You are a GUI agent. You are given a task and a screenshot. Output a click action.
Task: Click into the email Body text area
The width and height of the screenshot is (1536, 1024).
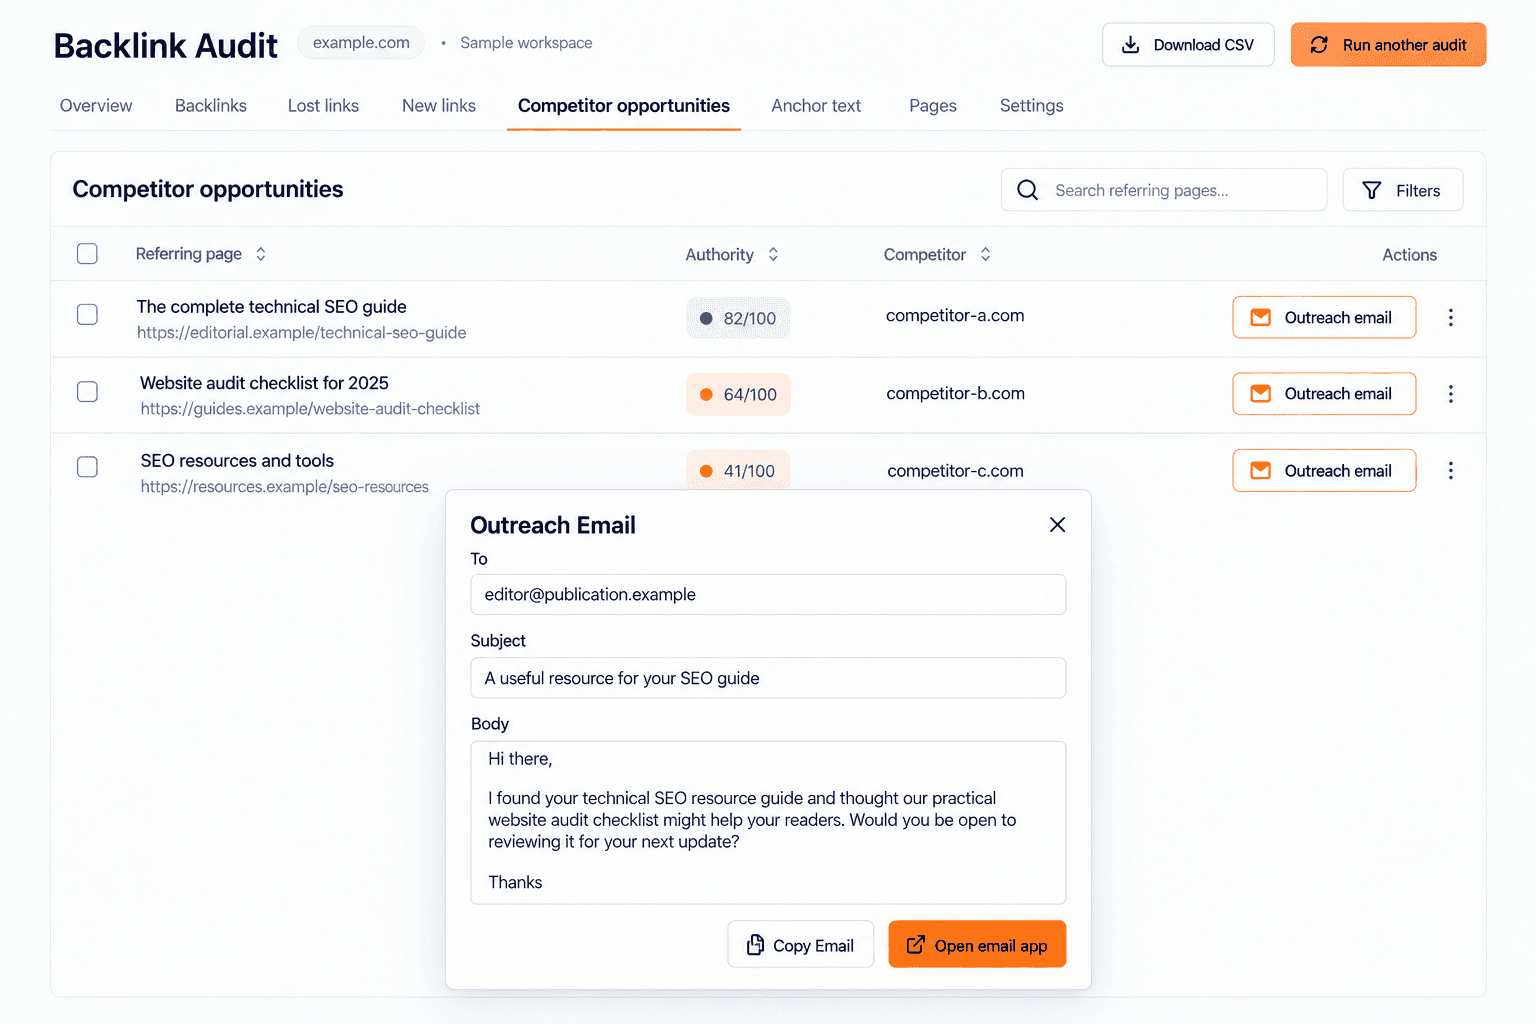768,822
